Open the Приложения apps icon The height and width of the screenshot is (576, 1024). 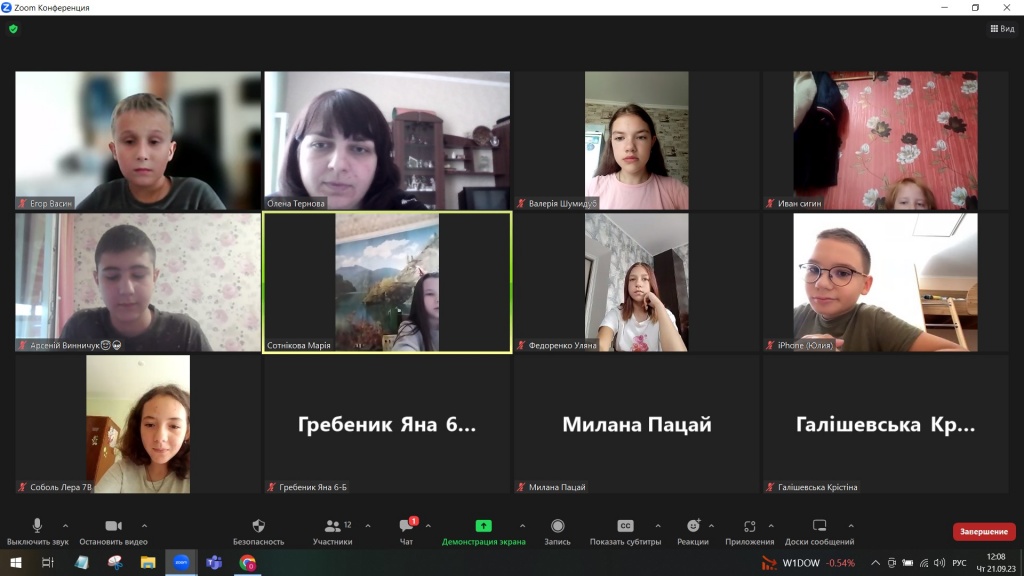click(x=750, y=527)
